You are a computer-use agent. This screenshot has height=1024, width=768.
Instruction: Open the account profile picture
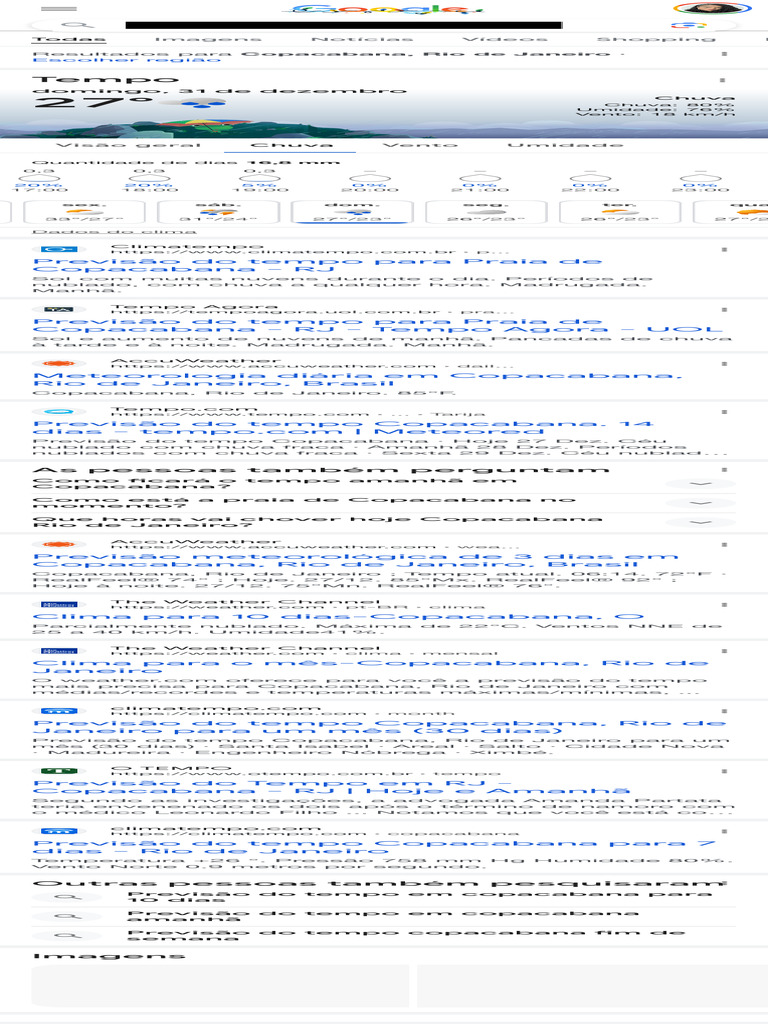click(x=712, y=8)
